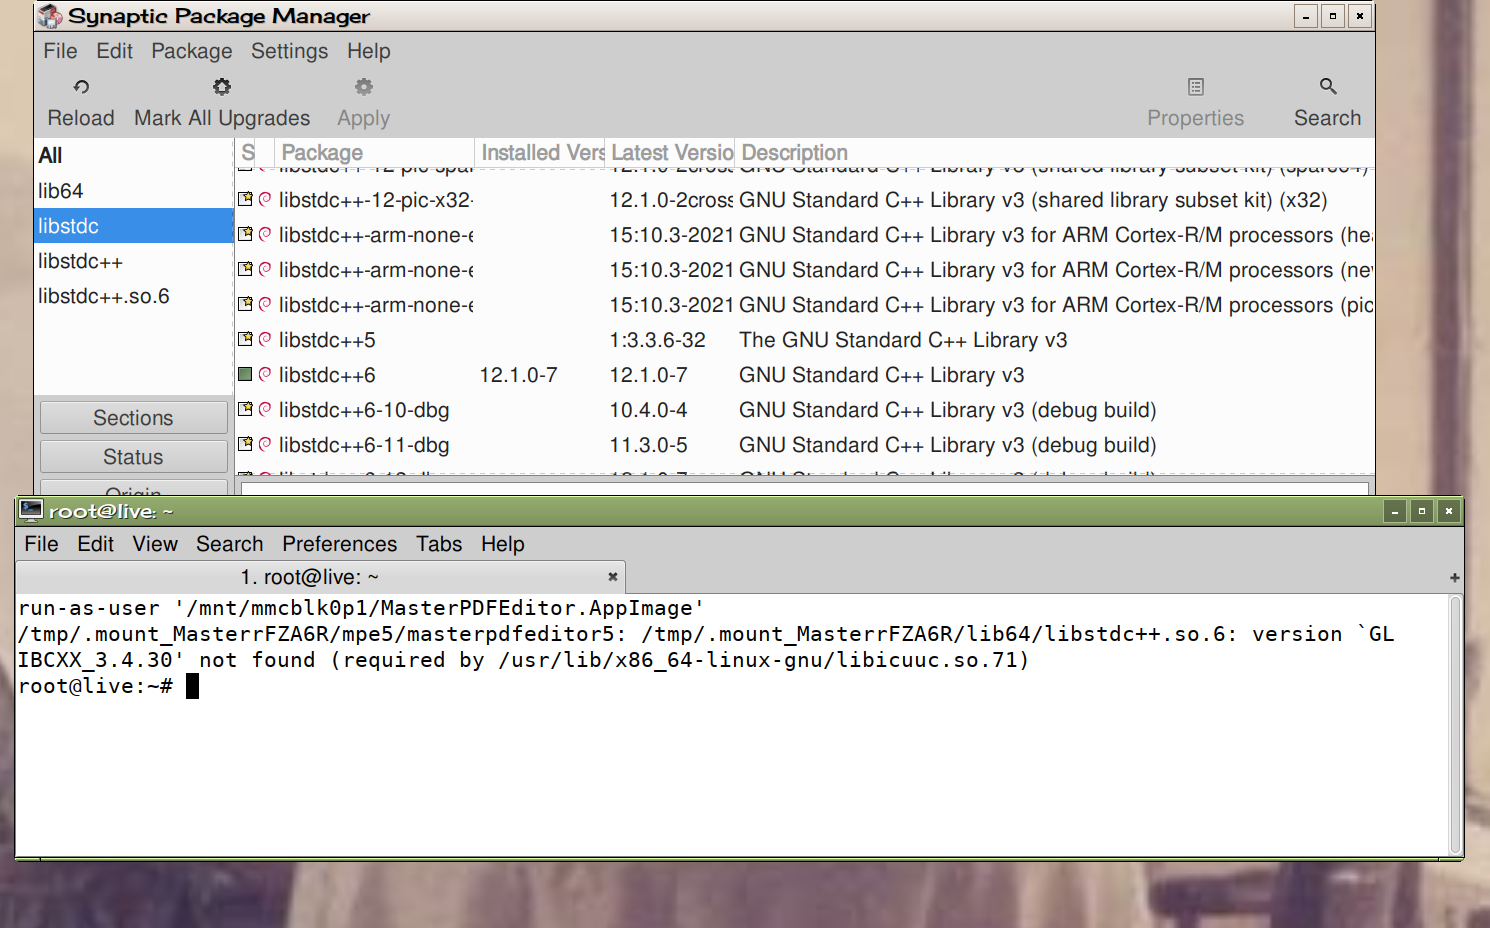Open the terminal Preferences menu

pyautogui.click(x=339, y=544)
